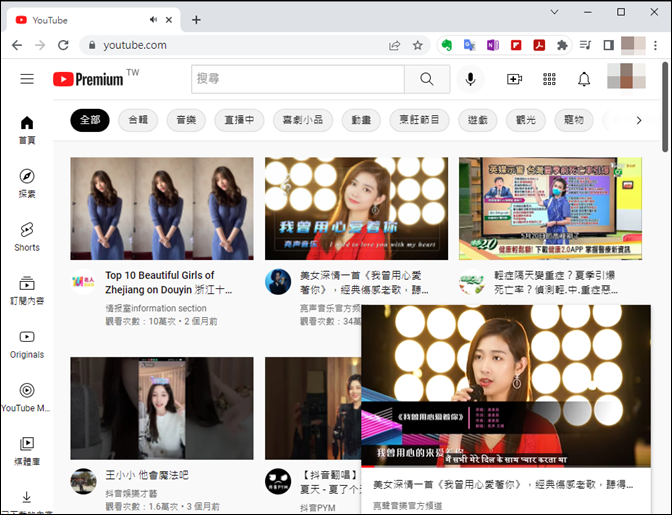Open Chrome three-dot menu
The width and height of the screenshot is (672, 515).
pyautogui.click(x=655, y=45)
